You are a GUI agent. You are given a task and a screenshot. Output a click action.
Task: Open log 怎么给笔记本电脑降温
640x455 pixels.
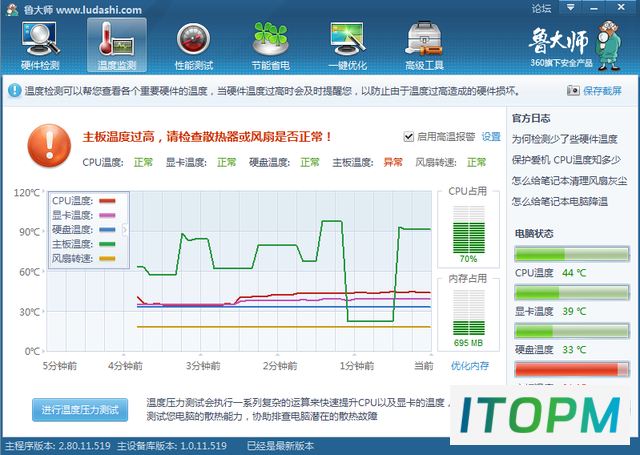560,202
